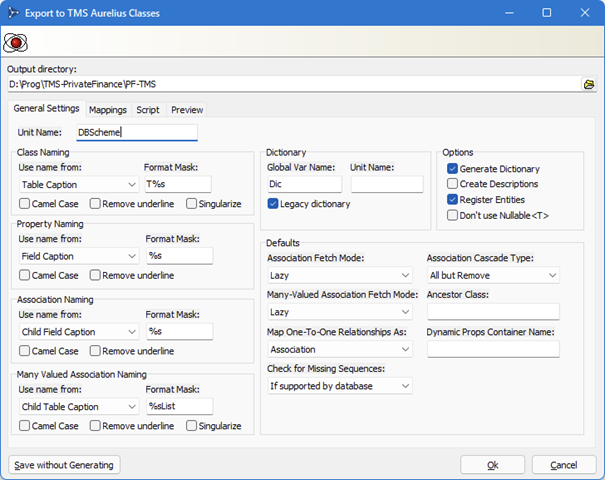This screenshot has height=480, width=605.
Task: Expand Association Fetch Mode dropdown
Action: [340, 275]
